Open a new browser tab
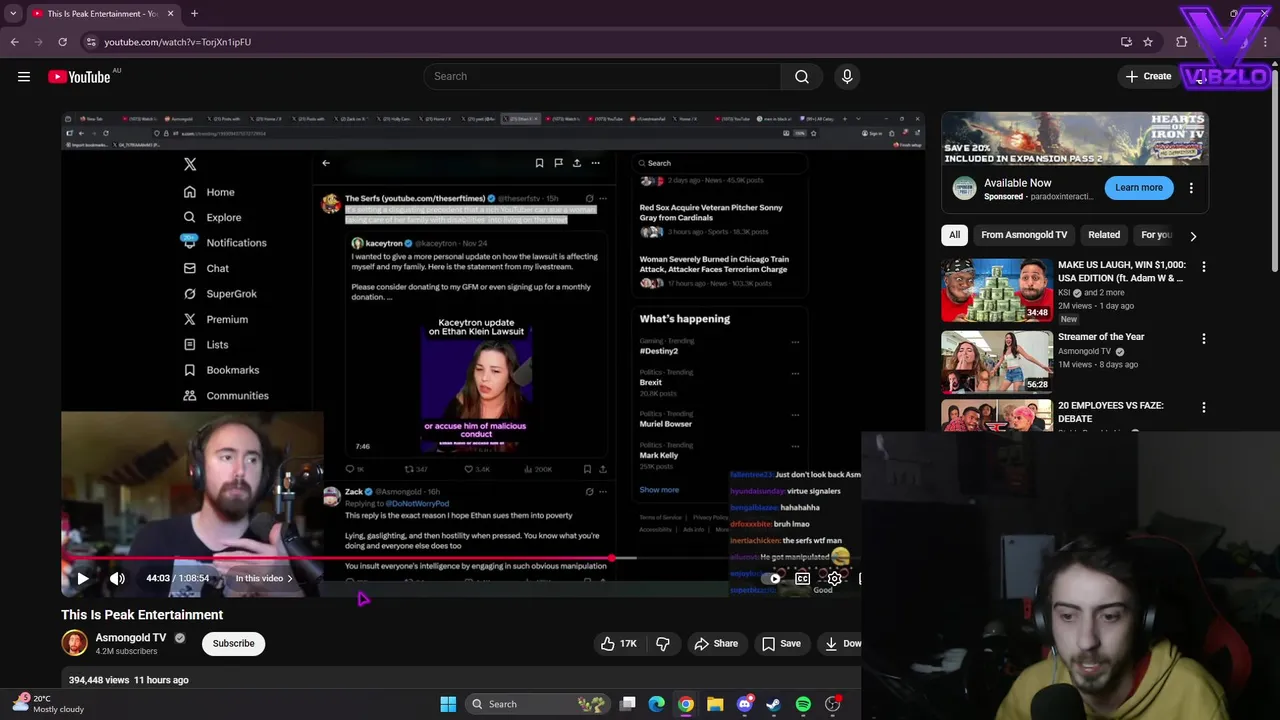 [x=194, y=14]
